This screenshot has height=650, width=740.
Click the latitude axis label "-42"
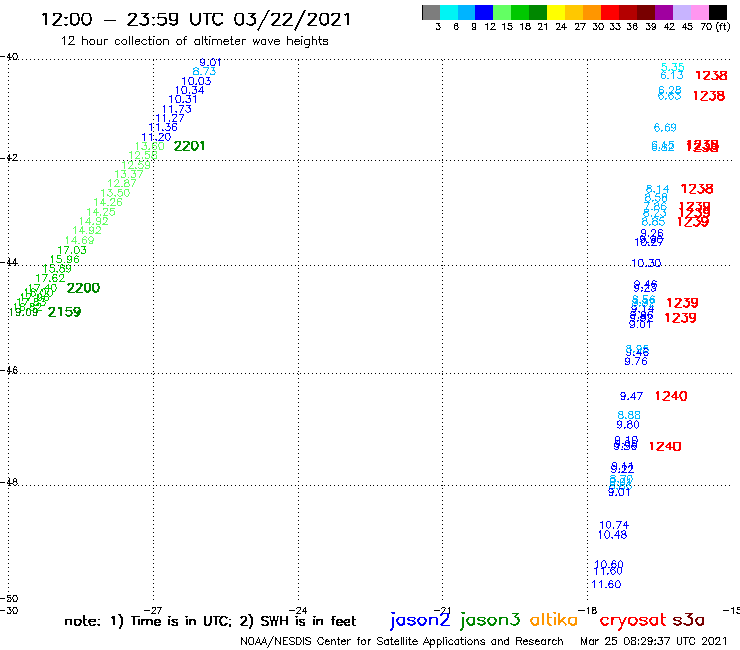coord(9,158)
